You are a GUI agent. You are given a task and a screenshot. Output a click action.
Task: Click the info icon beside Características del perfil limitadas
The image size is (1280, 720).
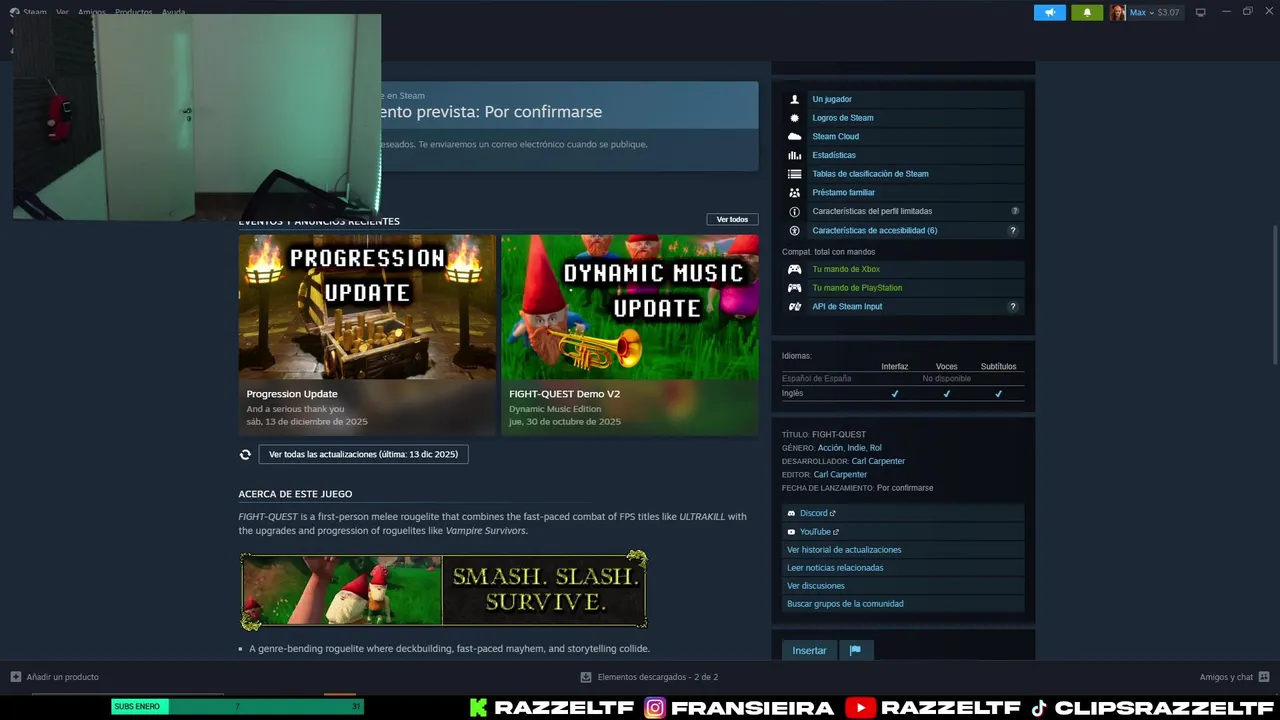[794, 211]
